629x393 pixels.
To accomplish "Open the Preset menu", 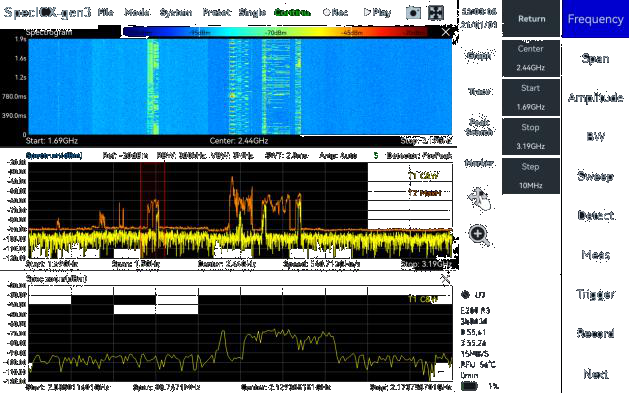I will pos(217,12).
